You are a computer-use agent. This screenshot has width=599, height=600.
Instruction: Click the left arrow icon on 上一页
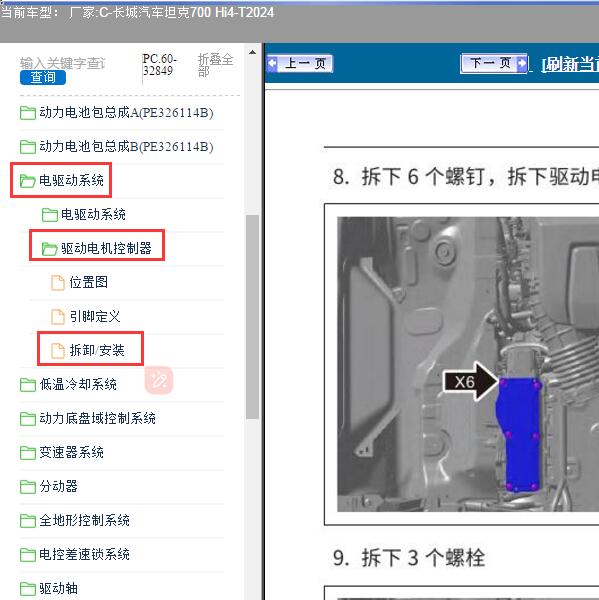273,64
